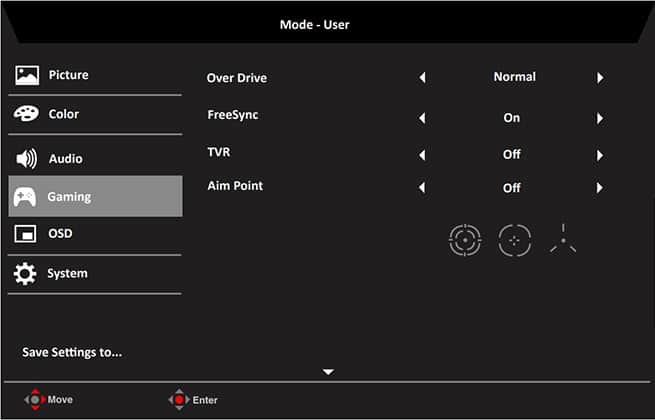Image resolution: width=655 pixels, height=420 pixels.
Task: Toggle FreeSync with its right arrow
Action: click(x=600, y=118)
